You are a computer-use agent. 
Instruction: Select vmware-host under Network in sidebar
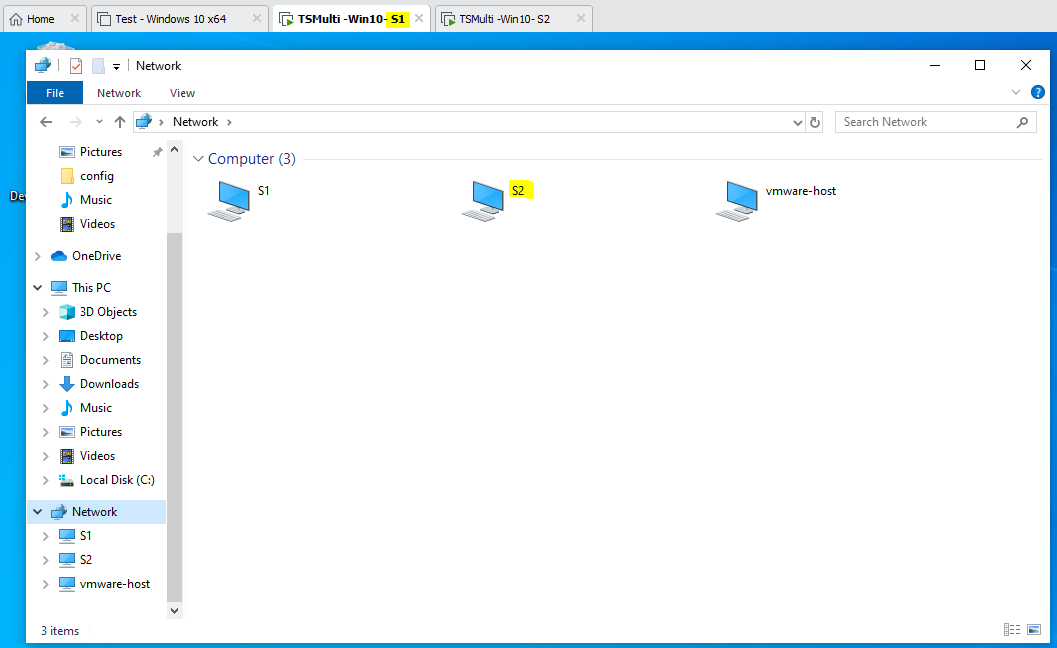[115, 584]
